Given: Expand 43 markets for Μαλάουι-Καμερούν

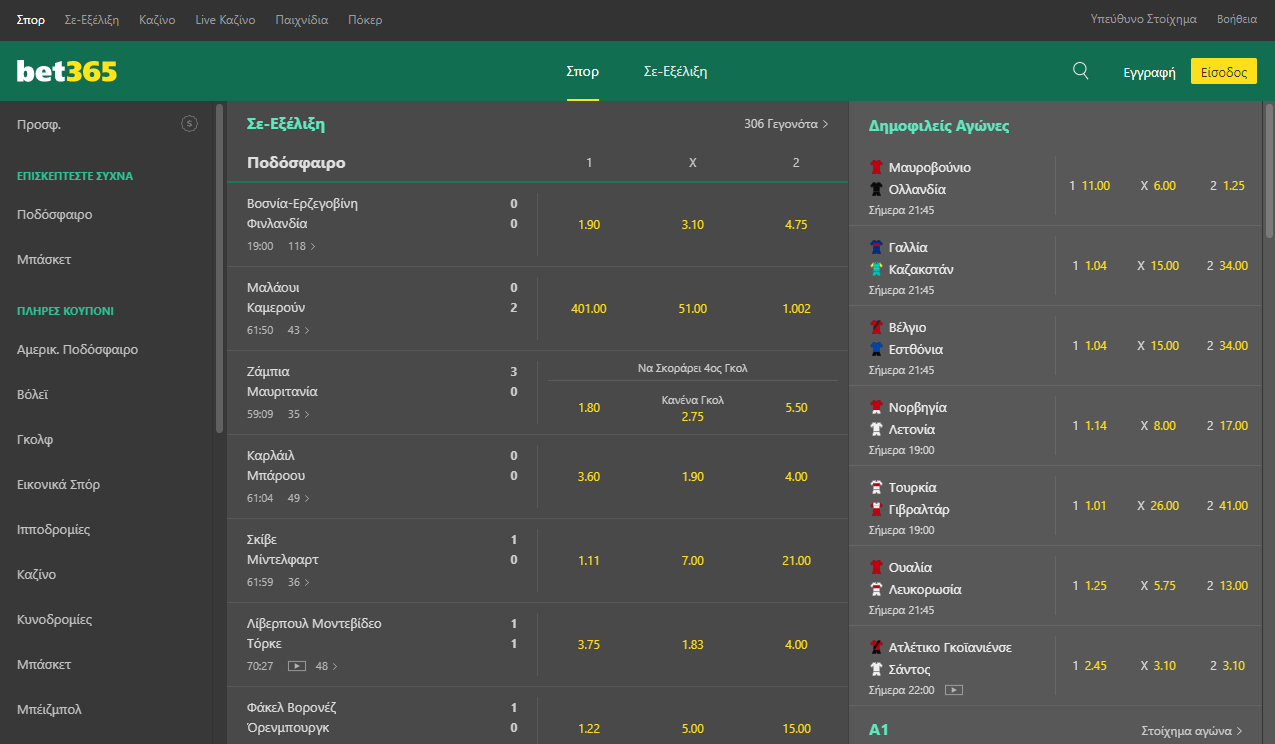Looking at the screenshot, I should [x=307, y=330].
